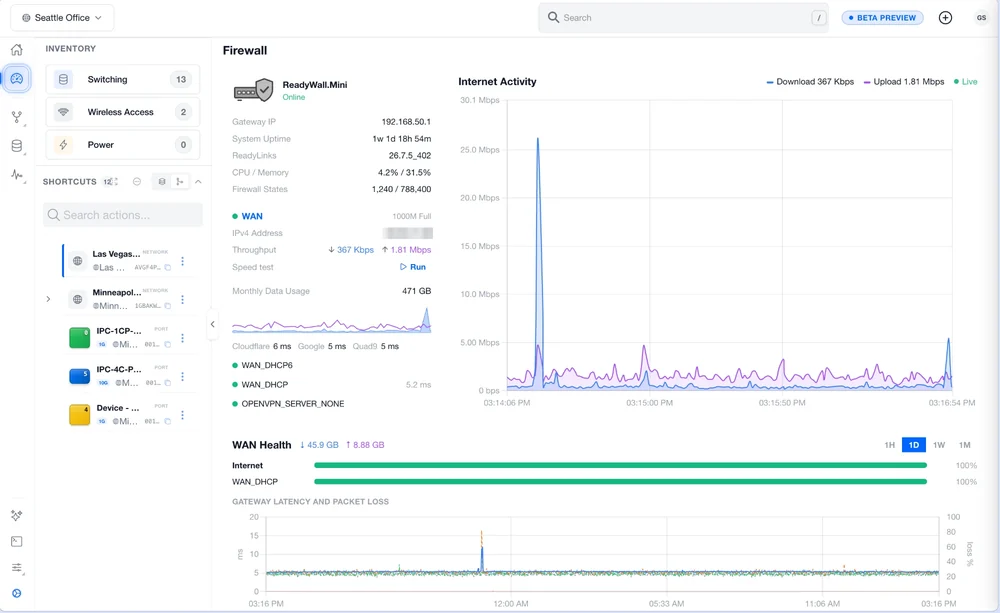Click the monthly data usage sparkline

pyautogui.click(x=331, y=320)
